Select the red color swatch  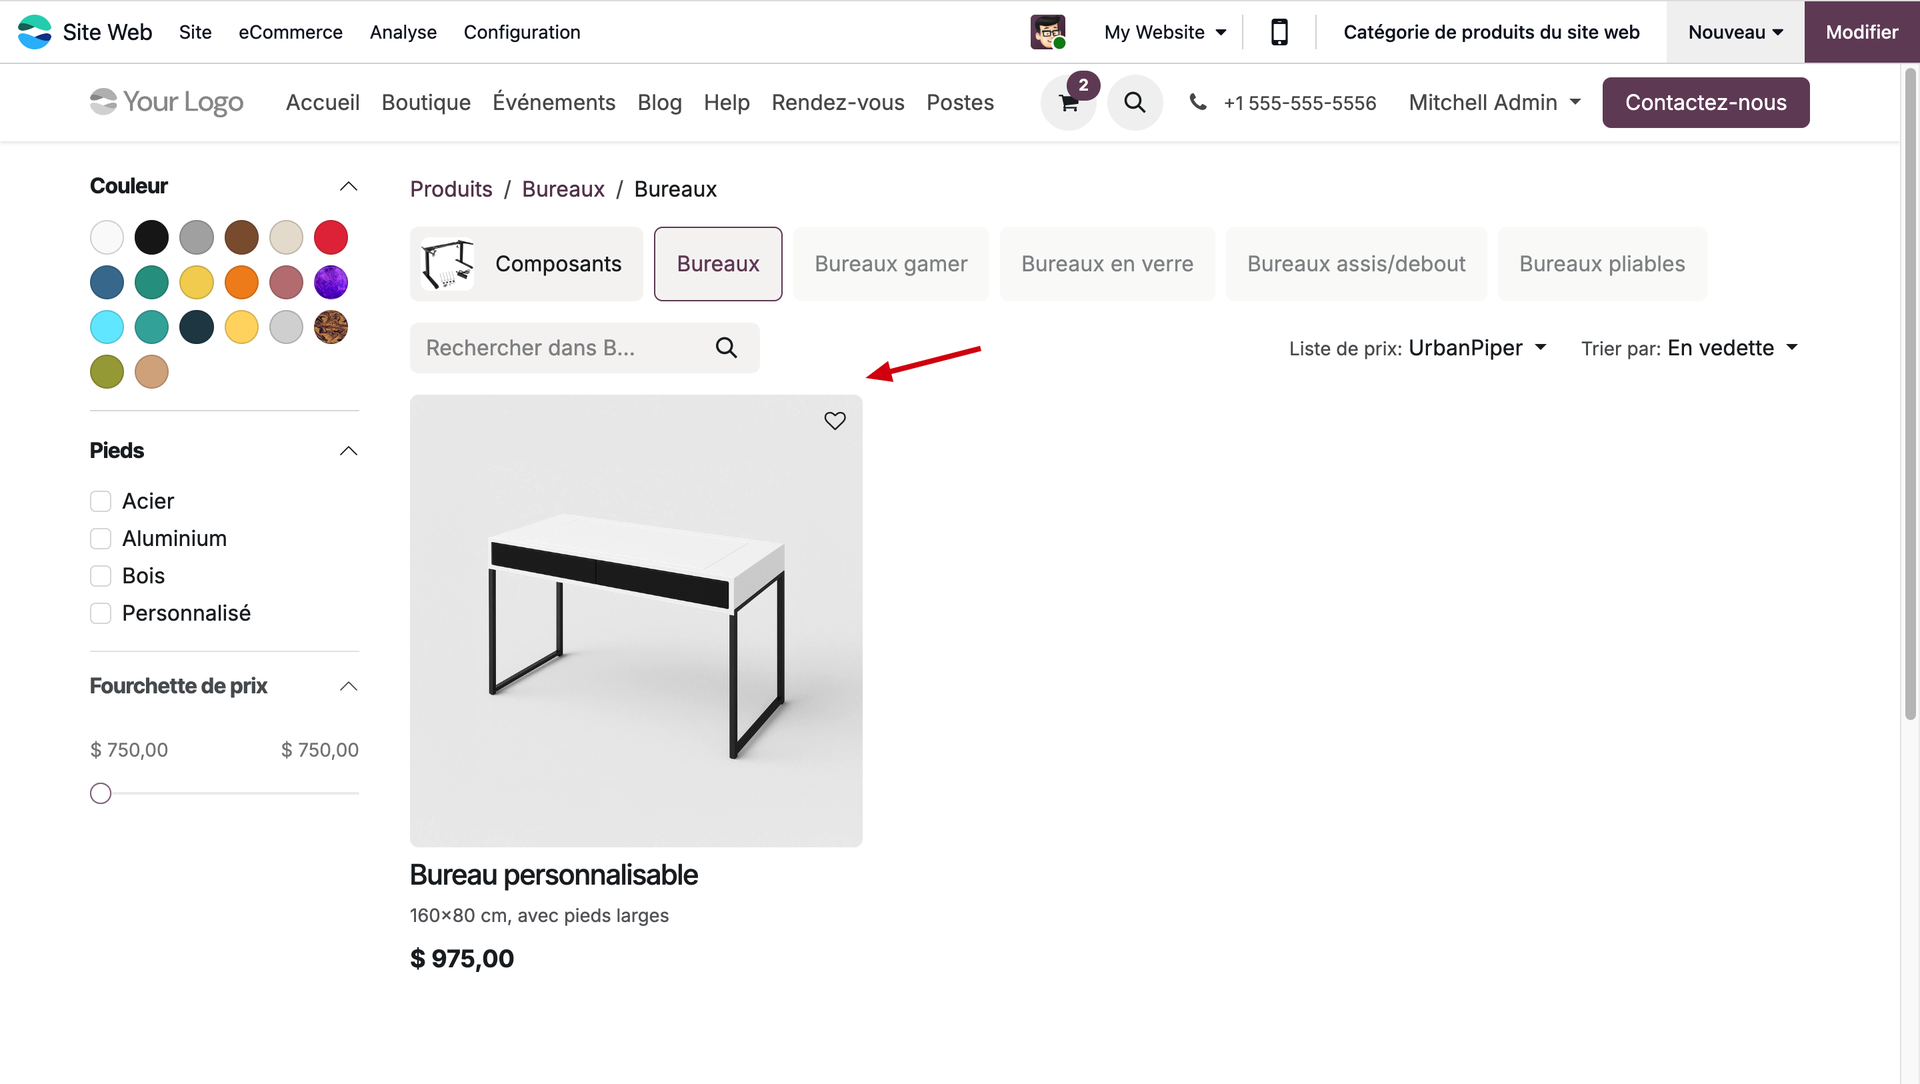tap(331, 238)
